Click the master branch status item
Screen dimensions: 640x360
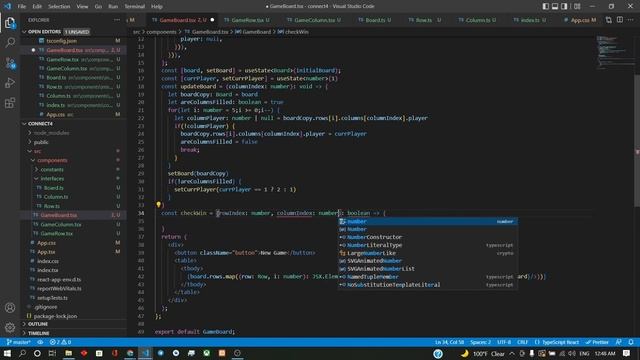click(x=18, y=342)
